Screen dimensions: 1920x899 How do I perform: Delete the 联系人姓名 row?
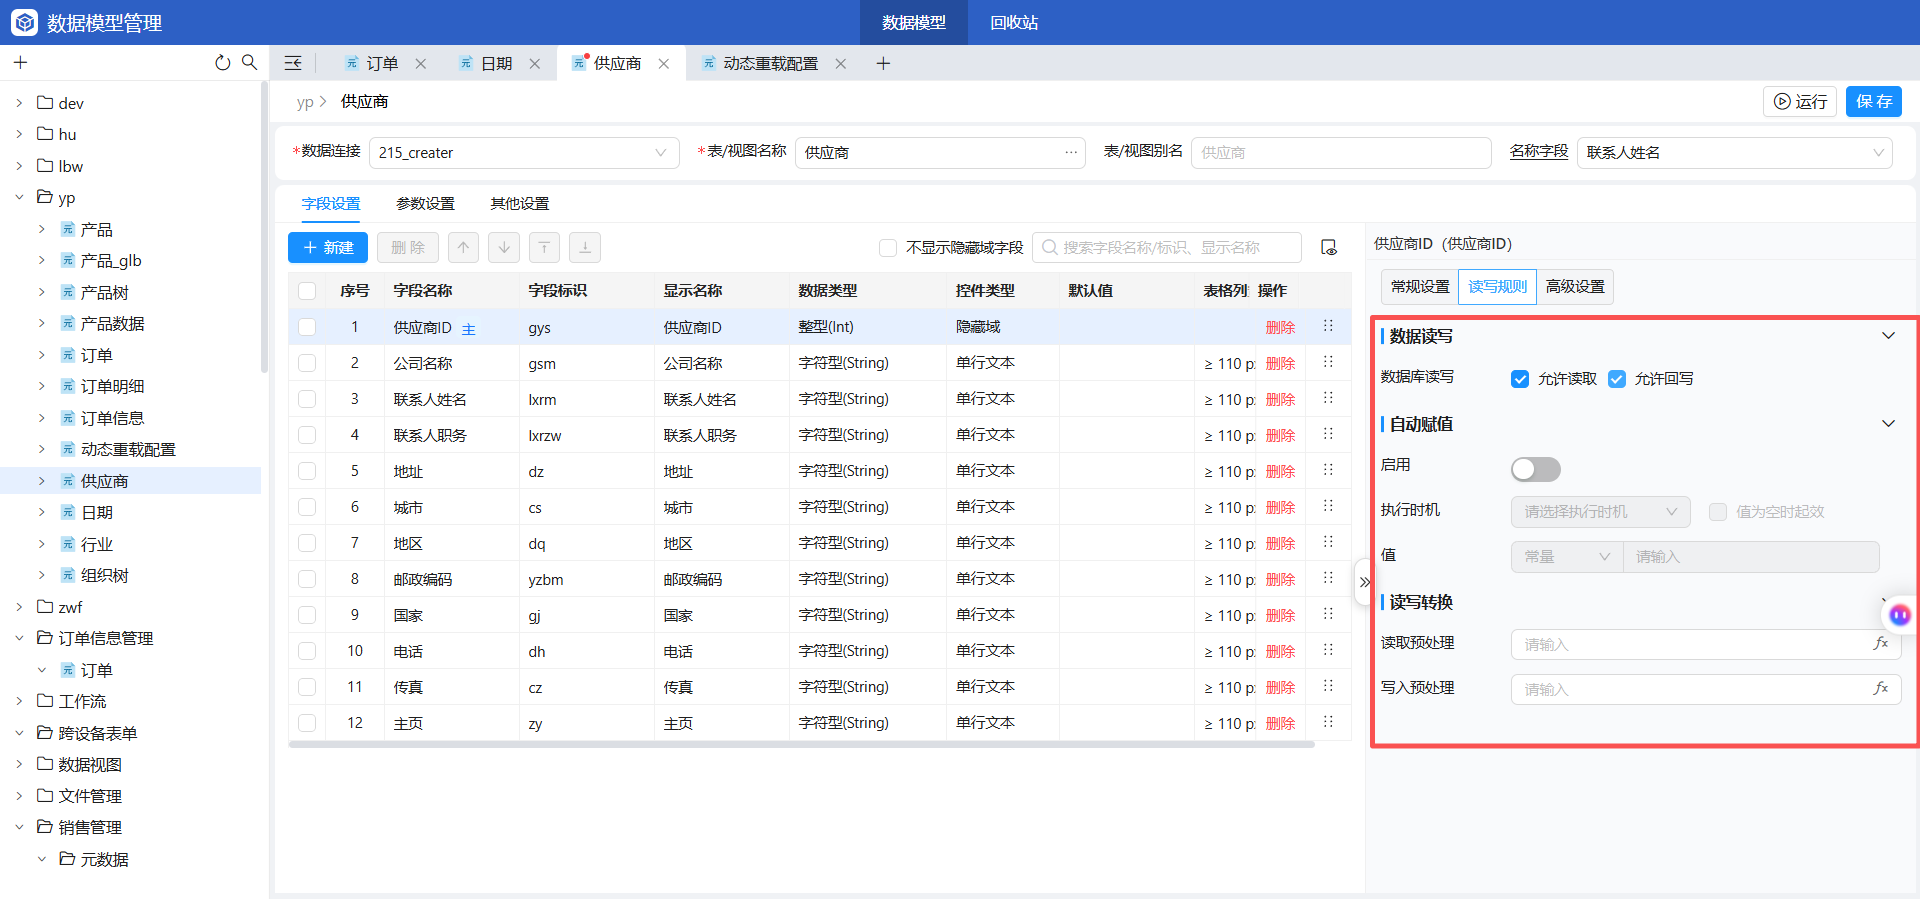[x=1280, y=399]
